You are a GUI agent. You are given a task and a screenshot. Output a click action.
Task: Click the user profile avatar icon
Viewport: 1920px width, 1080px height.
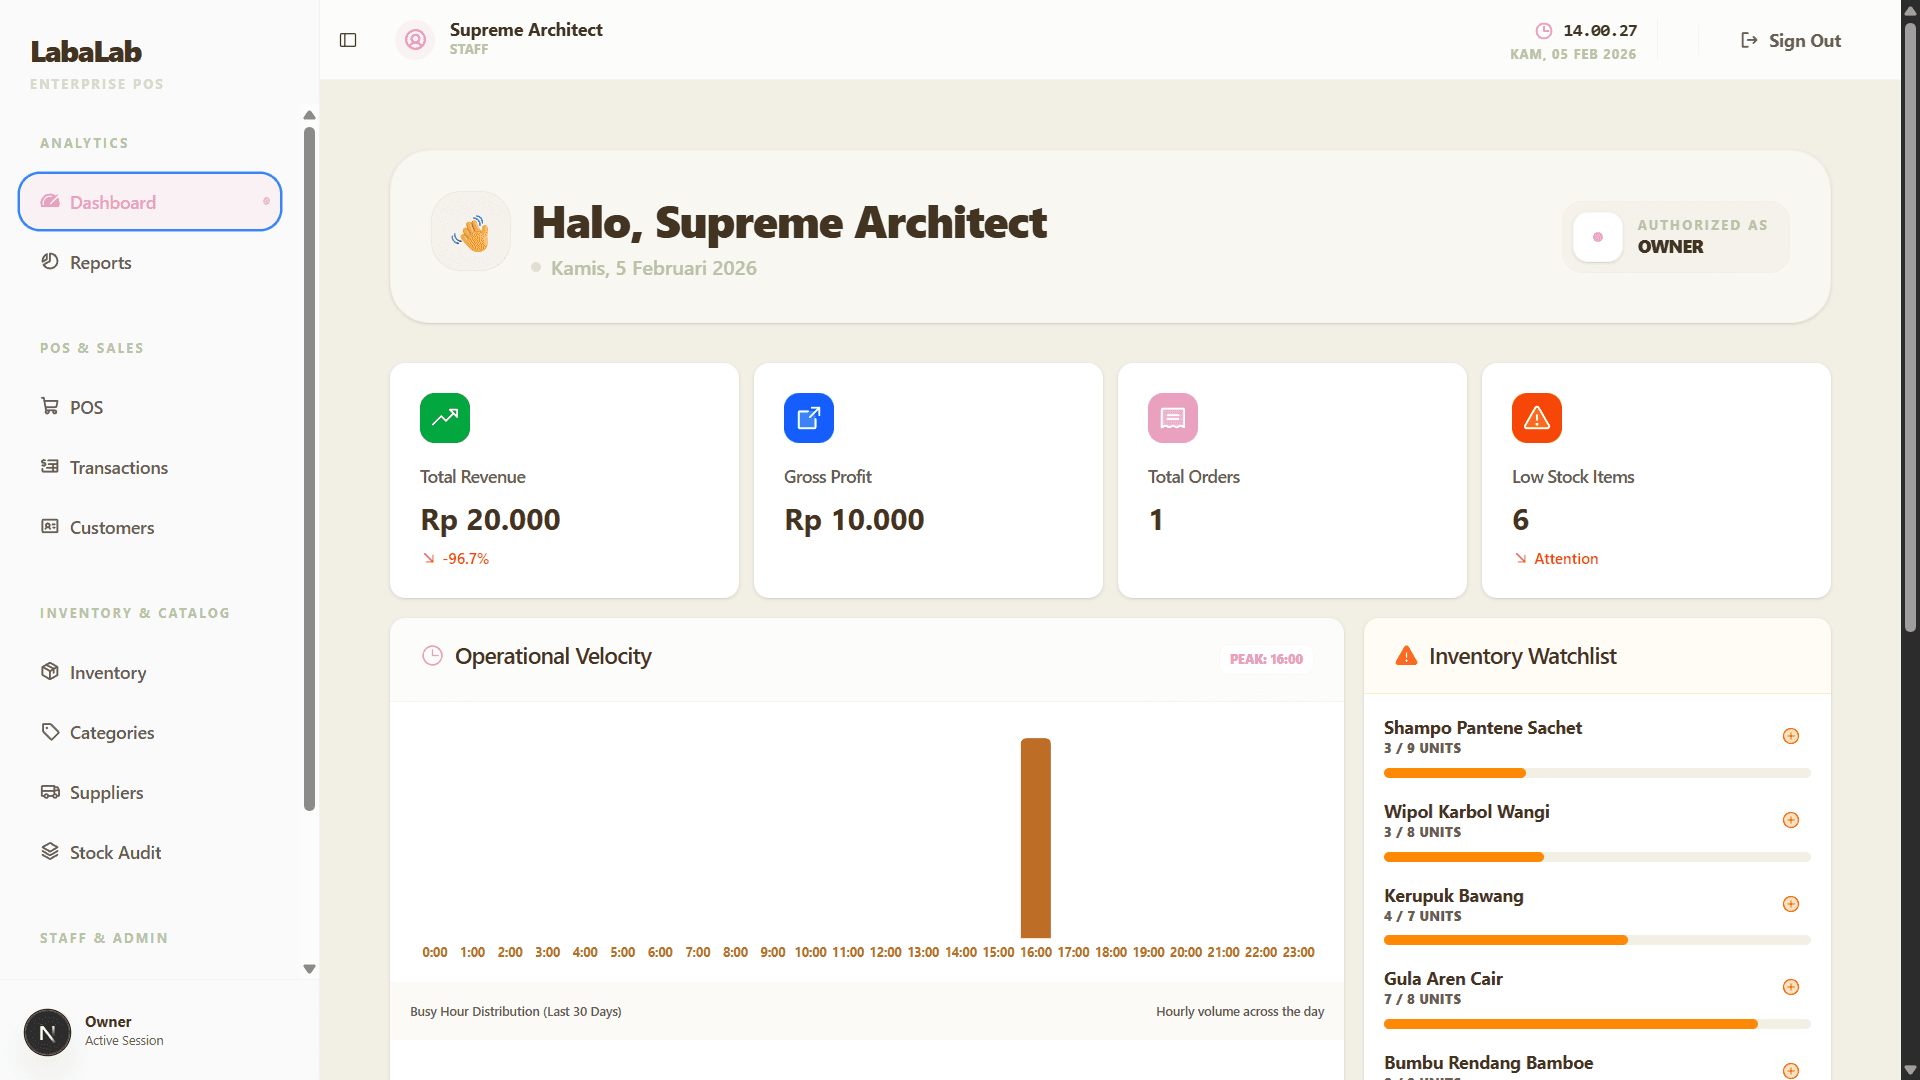pos(415,40)
